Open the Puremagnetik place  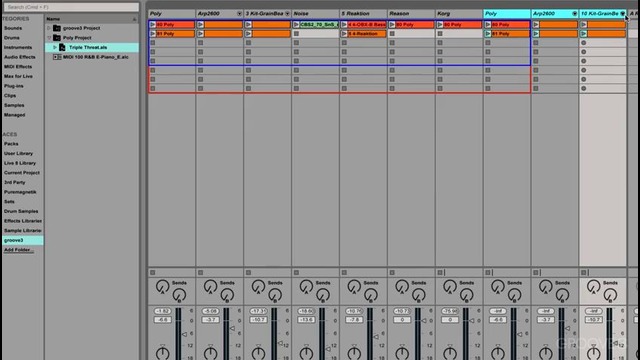[x=20, y=192]
